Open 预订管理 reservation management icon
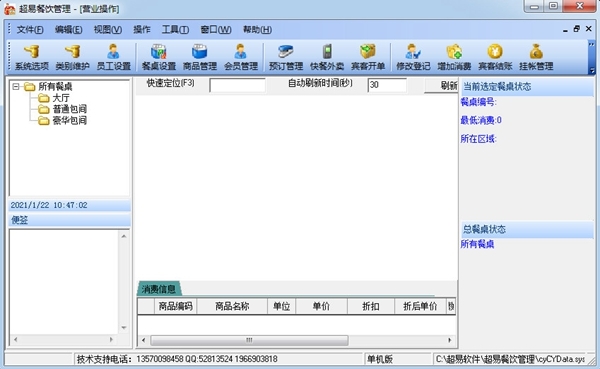The width and height of the screenshot is (600, 369). [286, 57]
